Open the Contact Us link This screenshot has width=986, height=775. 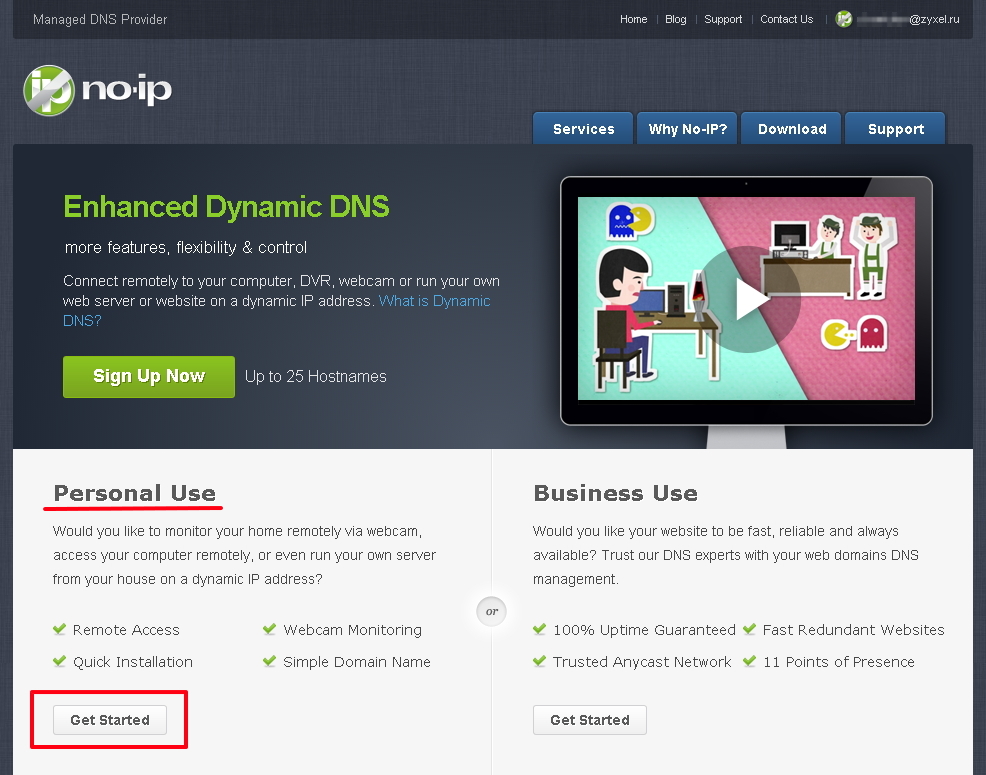[x=786, y=19]
